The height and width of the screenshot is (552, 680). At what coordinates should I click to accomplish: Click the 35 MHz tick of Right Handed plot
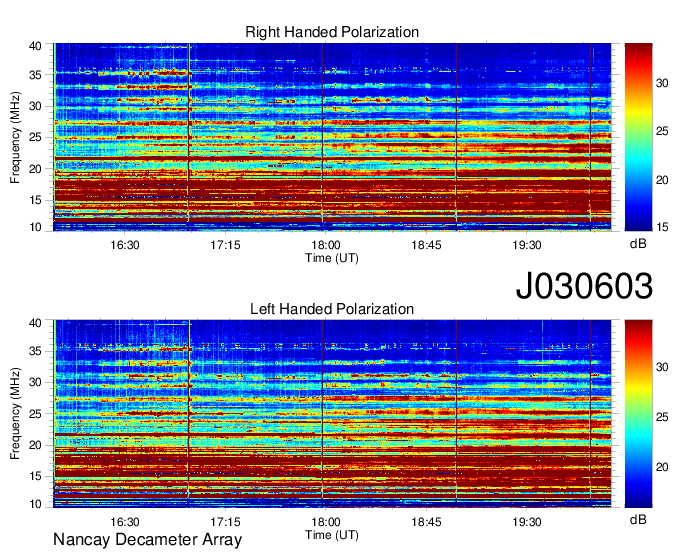tap(35, 75)
